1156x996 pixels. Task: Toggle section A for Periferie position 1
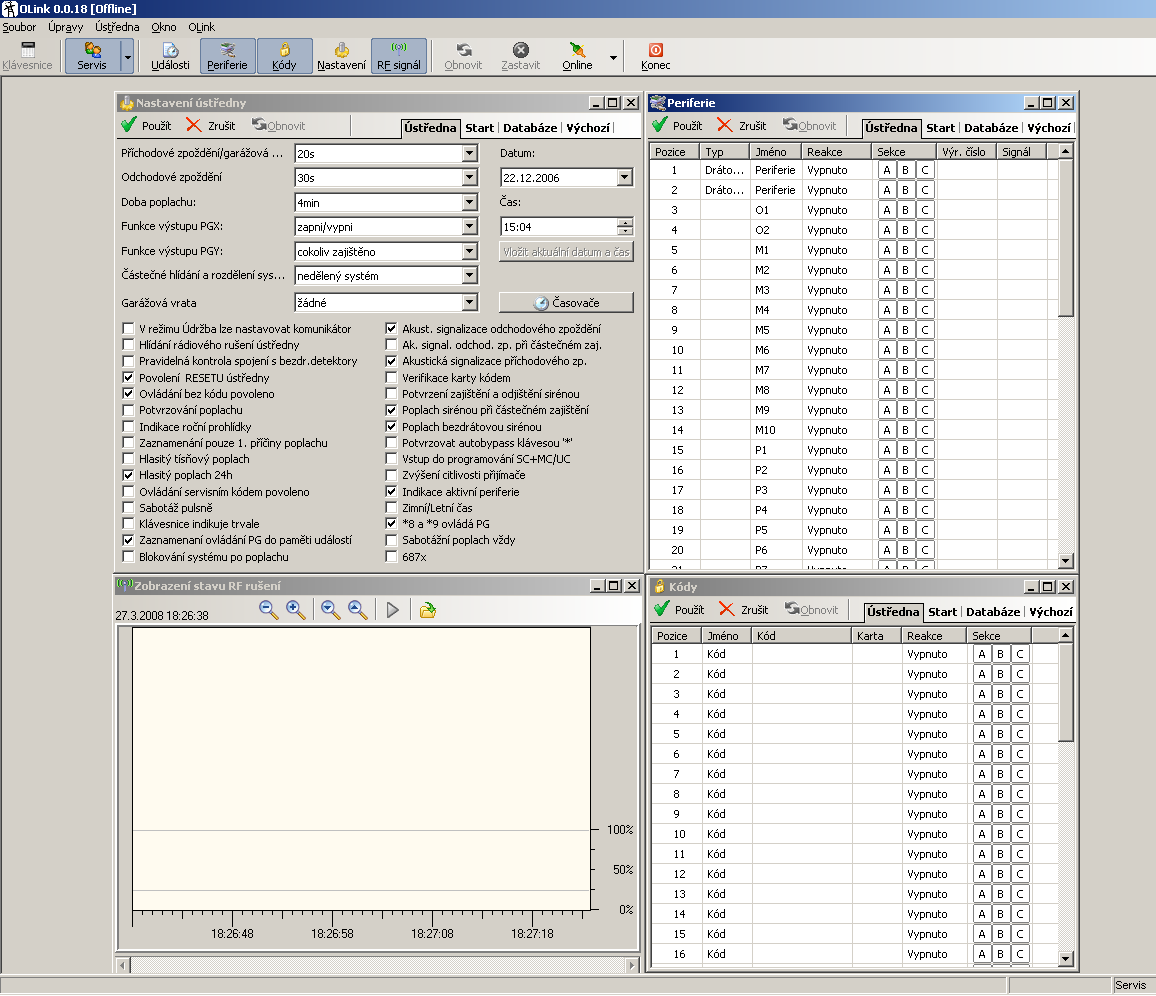pos(887,170)
